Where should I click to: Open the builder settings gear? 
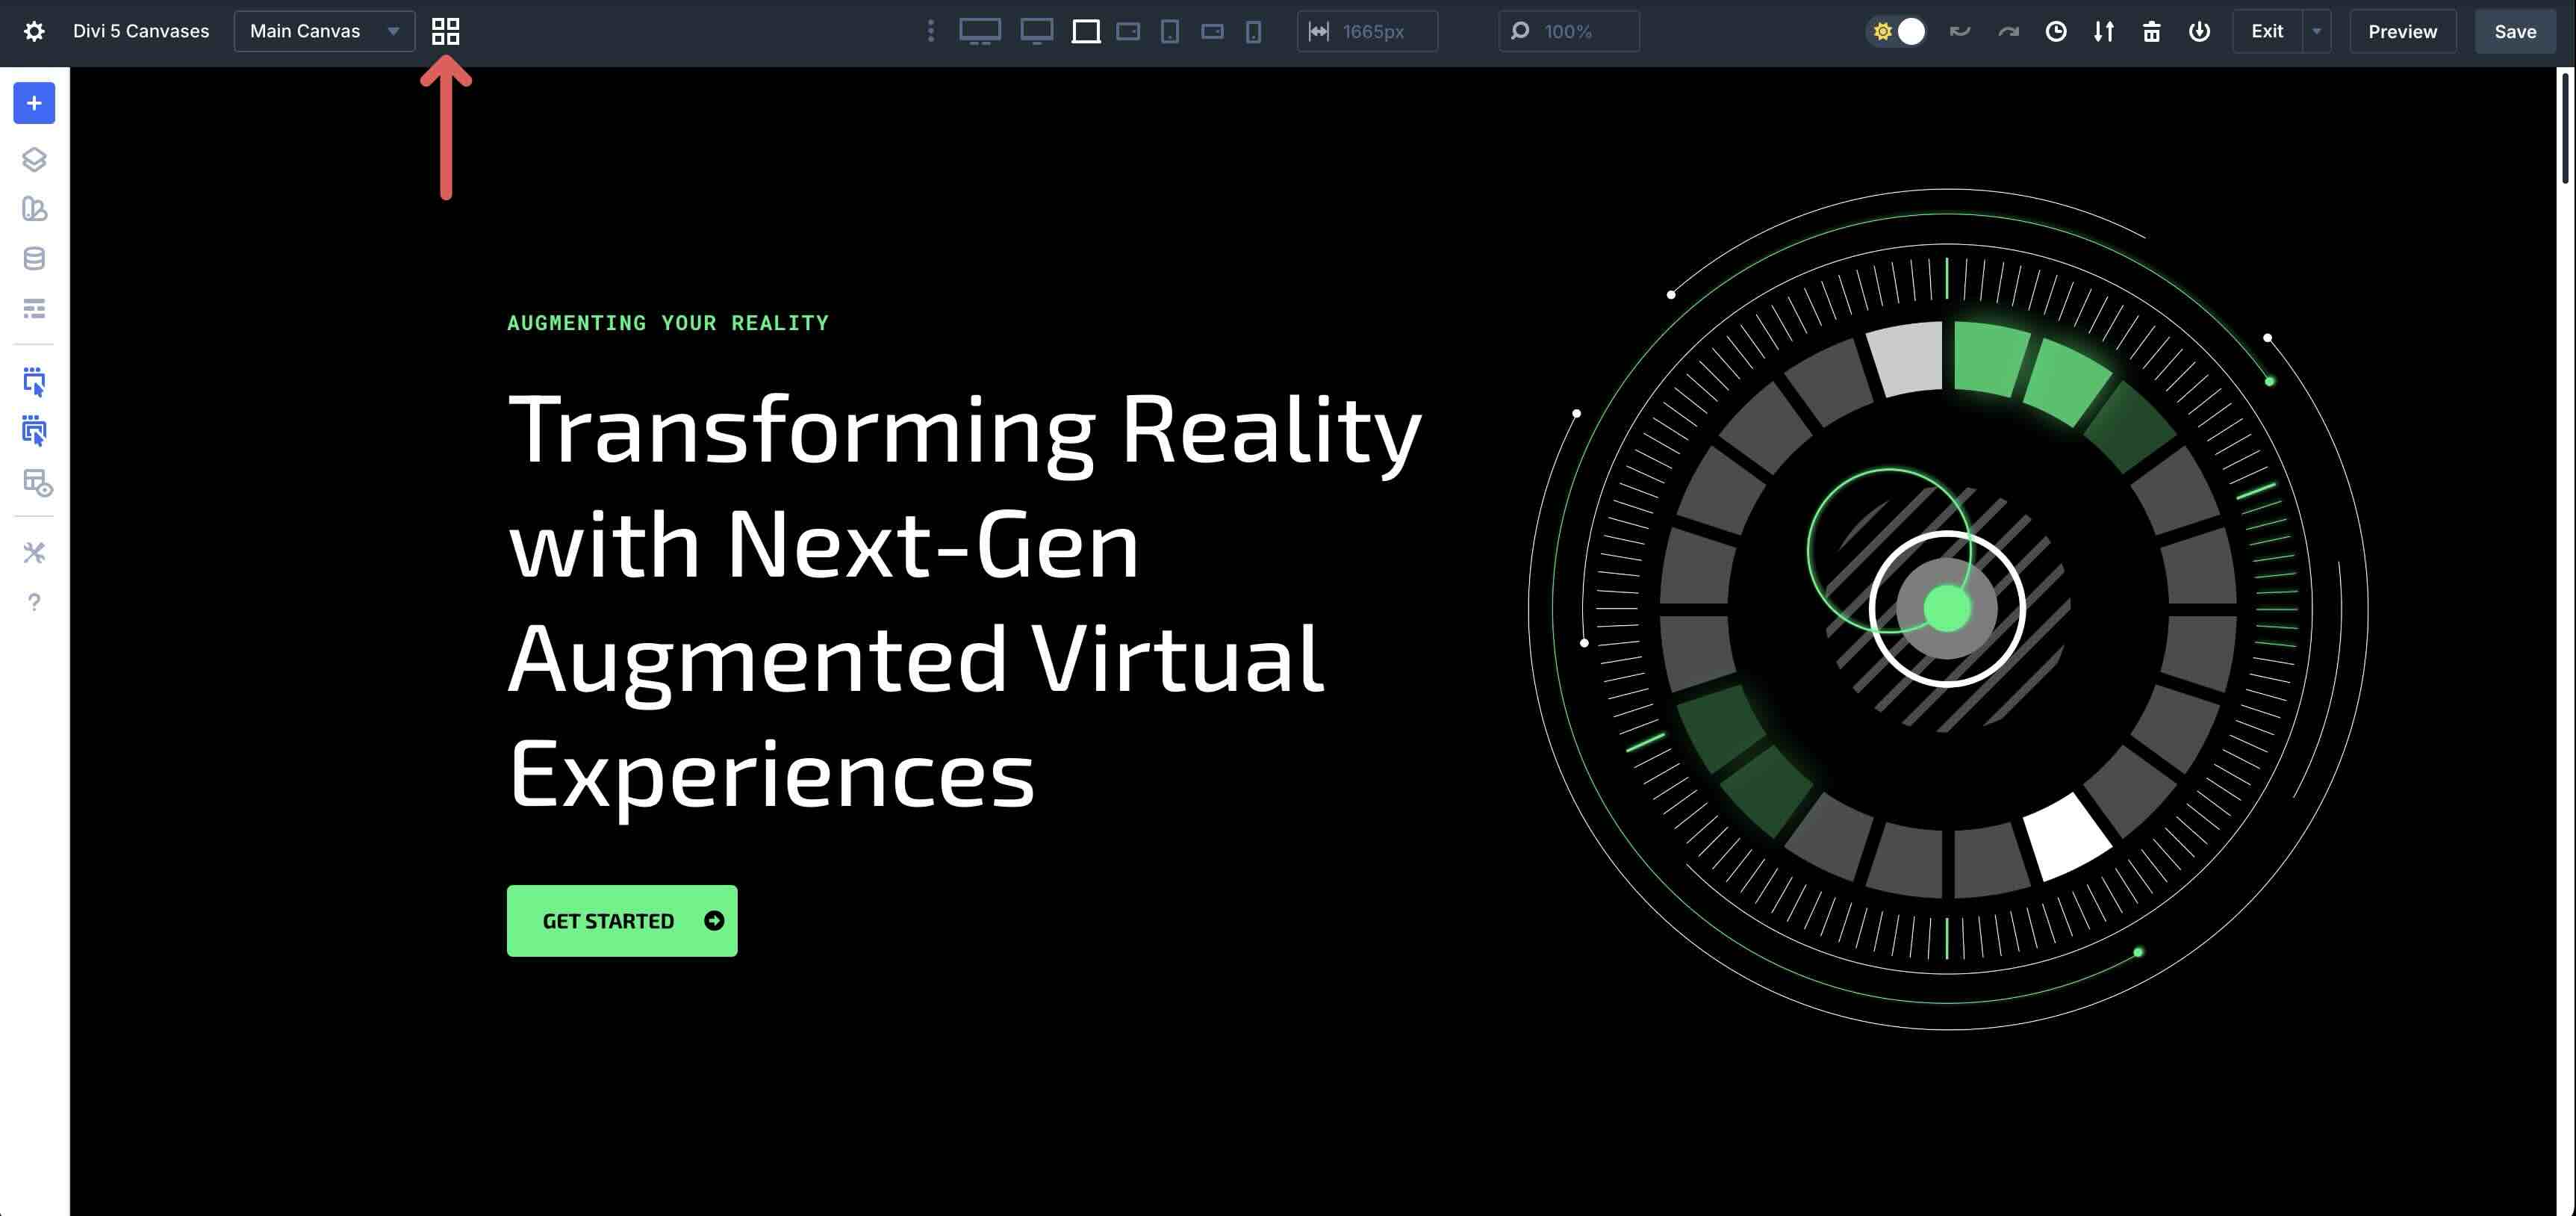pos(34,31)
